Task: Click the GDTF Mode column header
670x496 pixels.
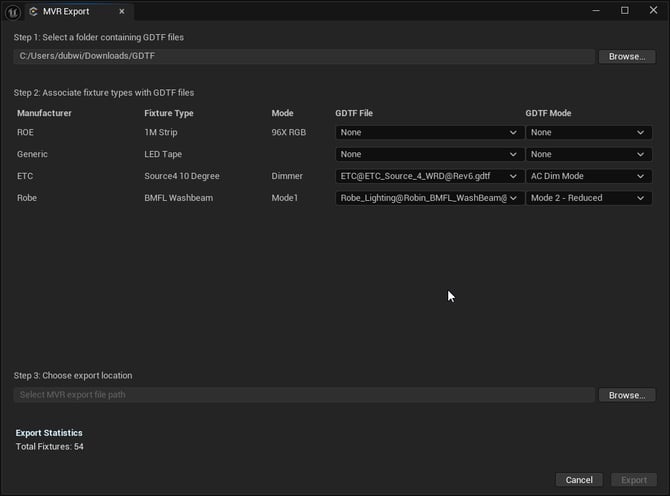Action: click(548, 113)
